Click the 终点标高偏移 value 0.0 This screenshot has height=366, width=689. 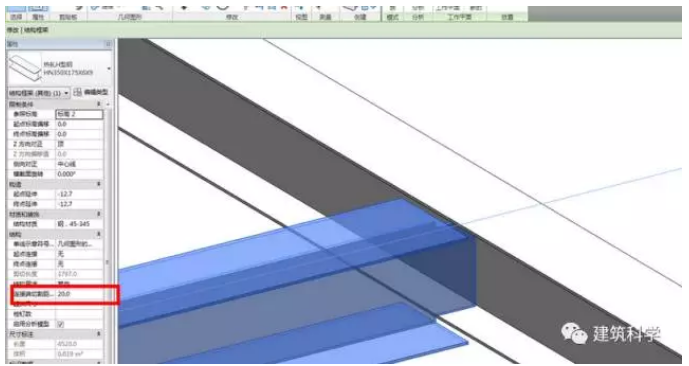(x=79, y=134)
